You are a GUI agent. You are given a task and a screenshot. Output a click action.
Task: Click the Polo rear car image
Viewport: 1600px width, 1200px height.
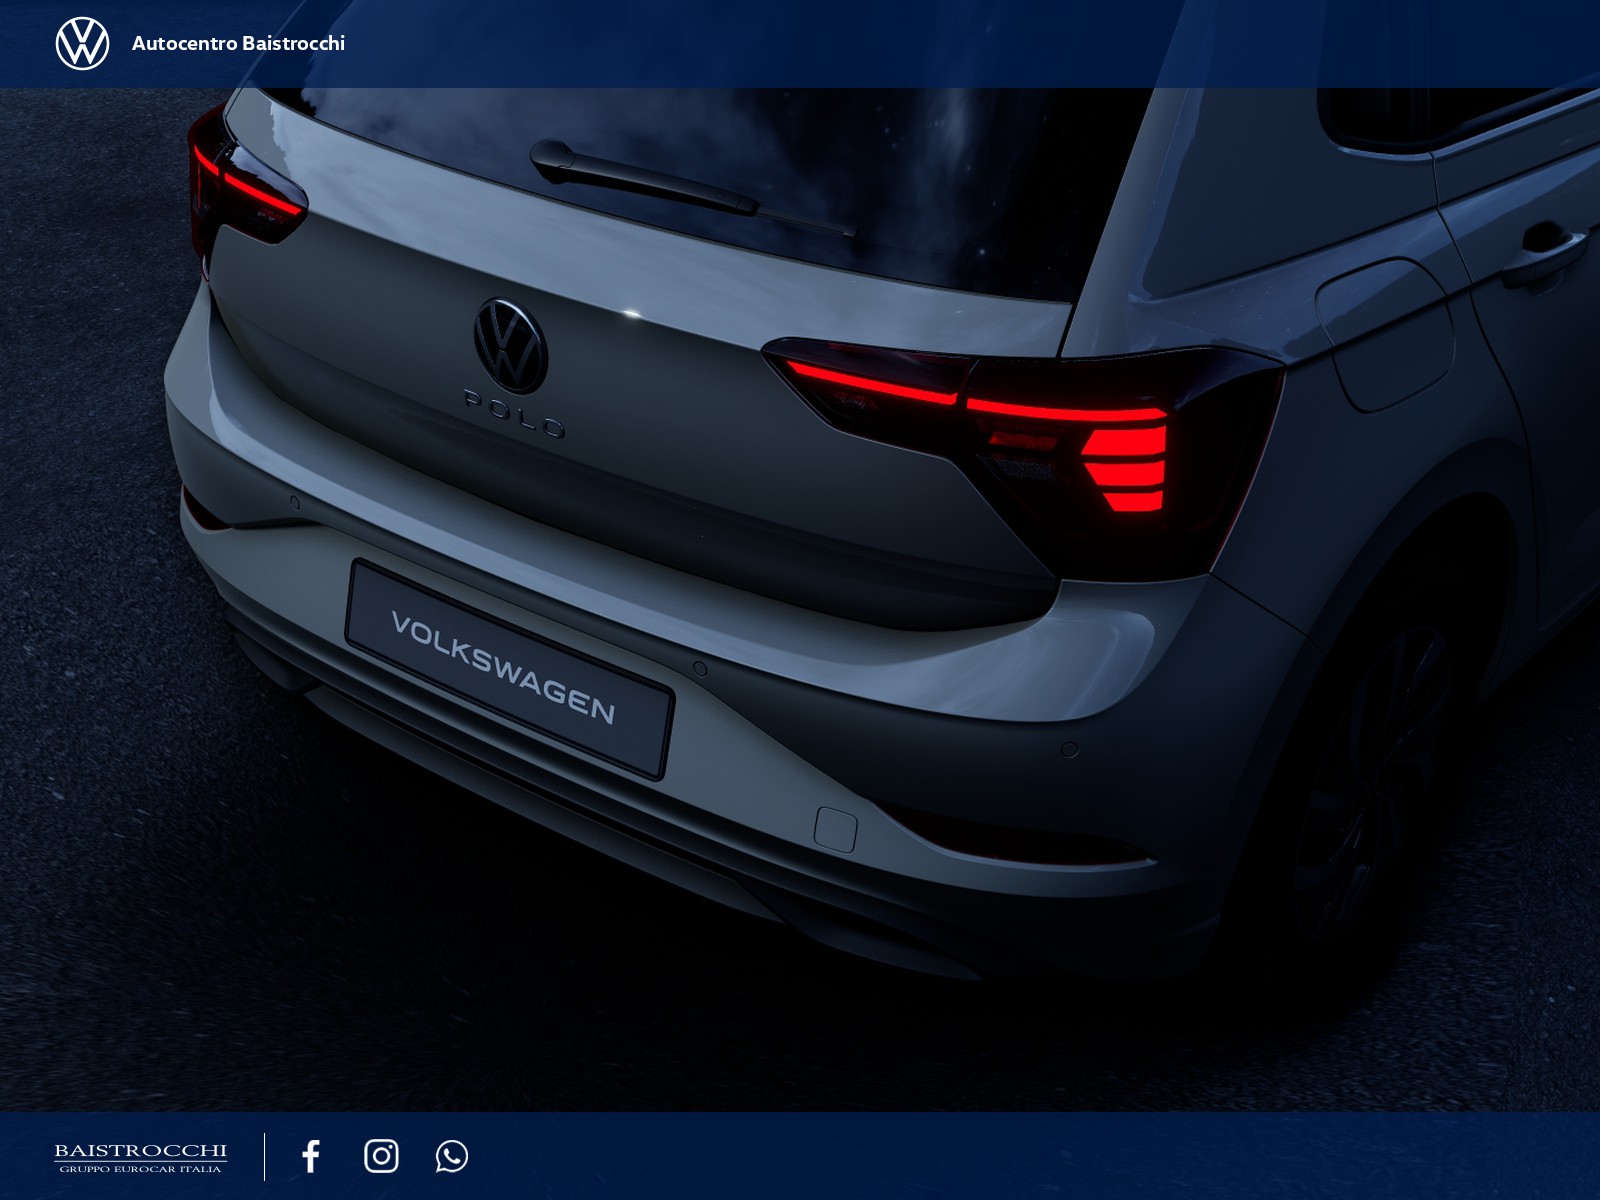[800, 600]
